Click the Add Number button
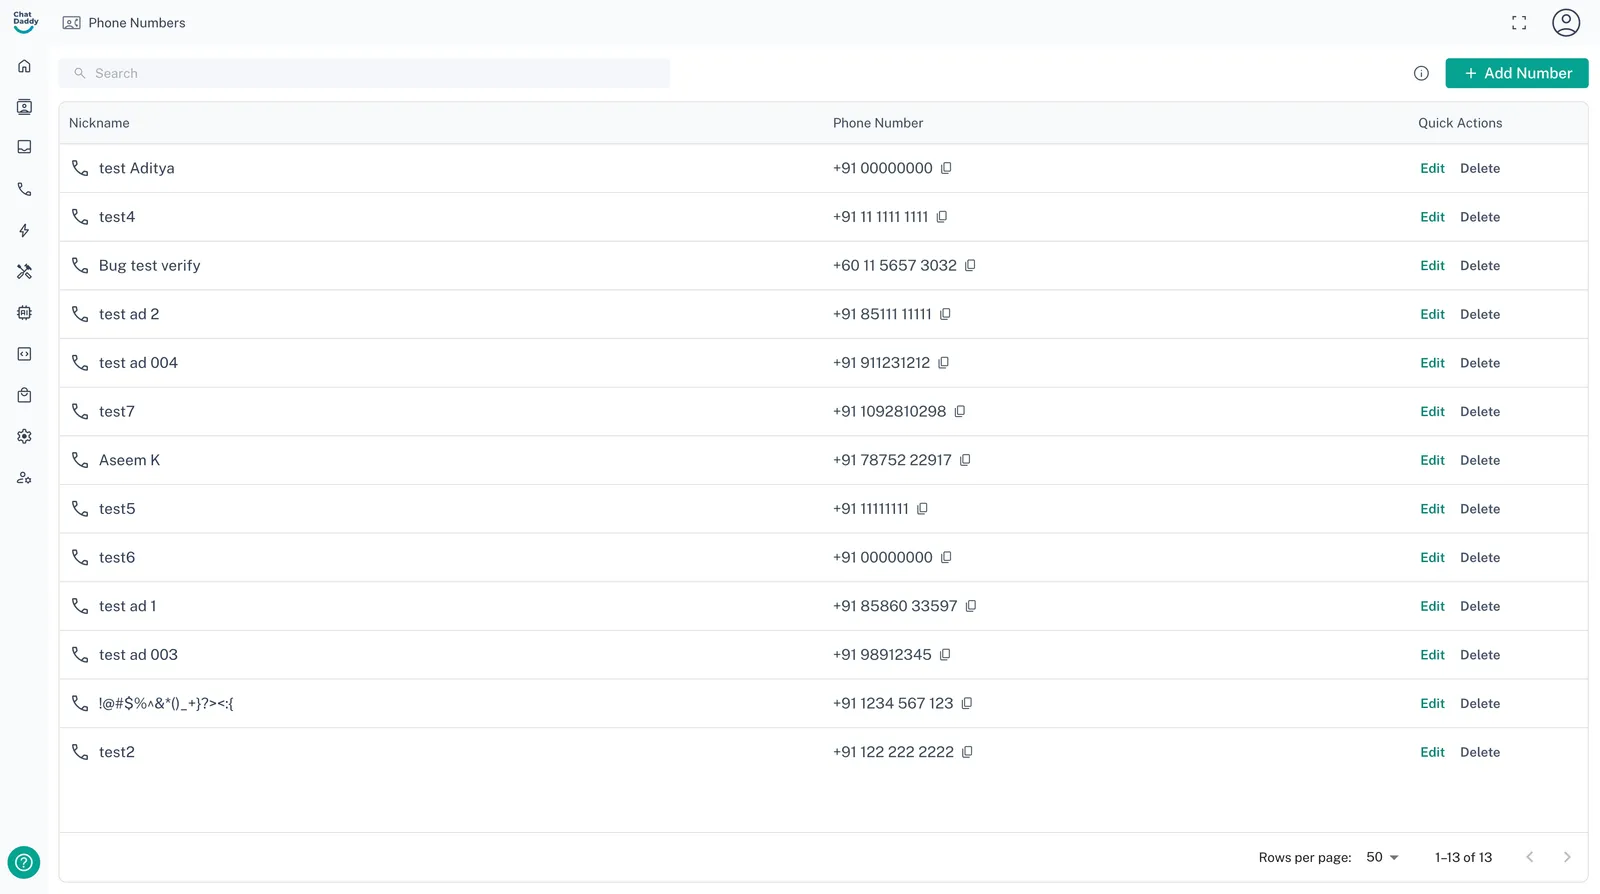Screen dimensions: 1600x894 [1516, 73]
